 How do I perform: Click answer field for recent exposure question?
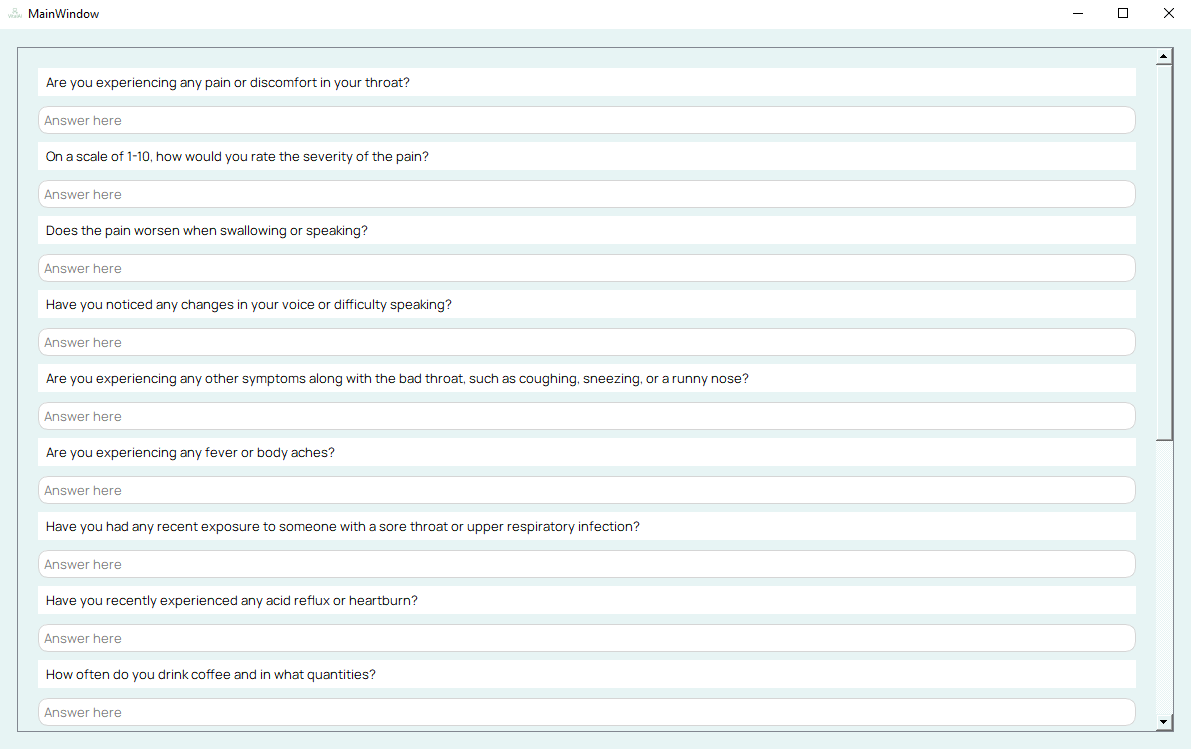586,564
